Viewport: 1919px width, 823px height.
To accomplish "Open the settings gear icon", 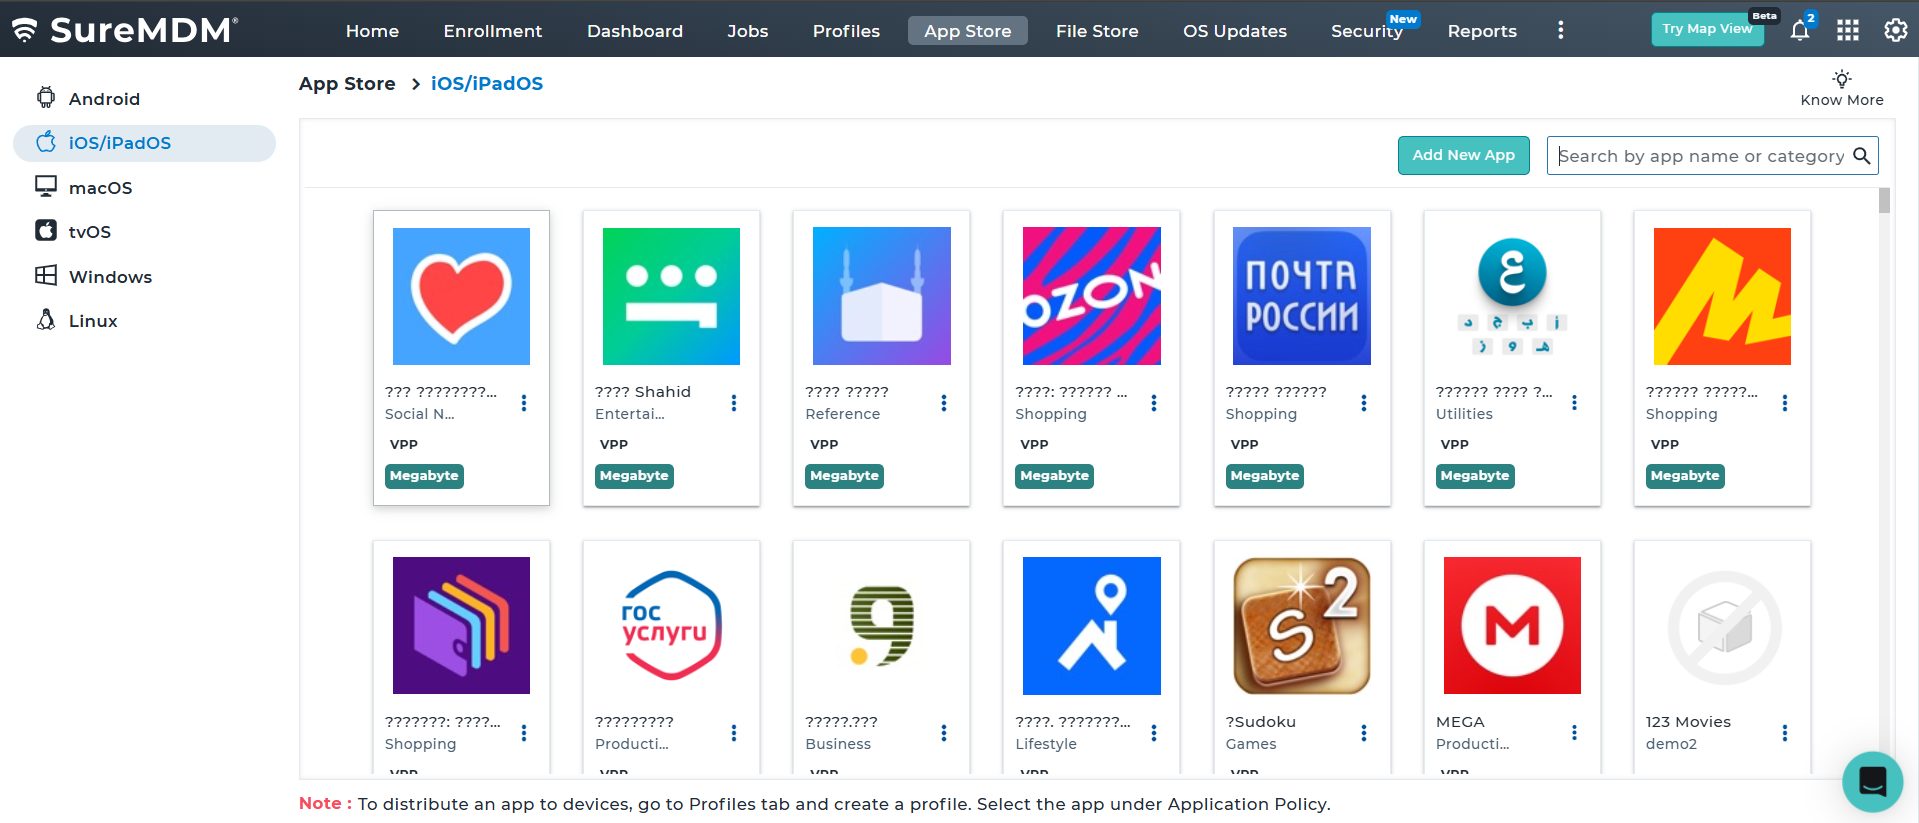I will click(x=1895, y=30).
